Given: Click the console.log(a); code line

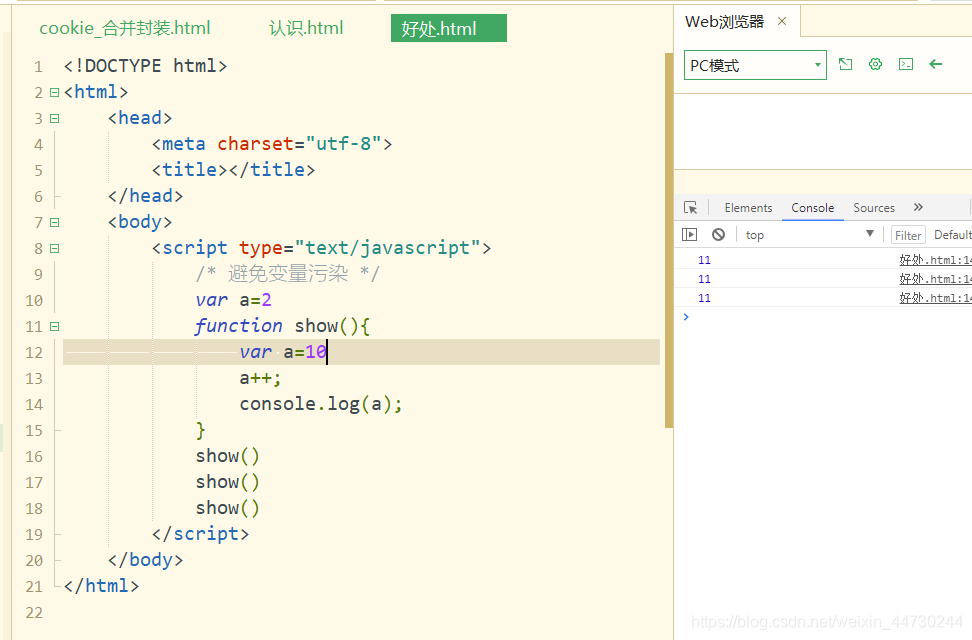Looking at the screenshot, I should tap(320, 404).
